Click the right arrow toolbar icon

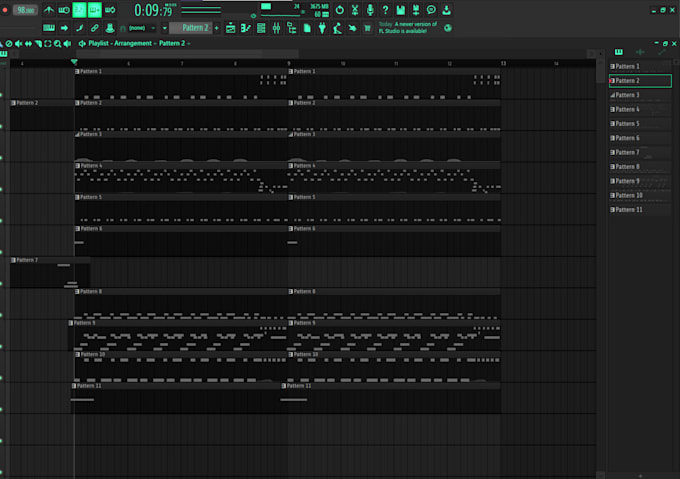pyautogui.click(x=64, y=28)
